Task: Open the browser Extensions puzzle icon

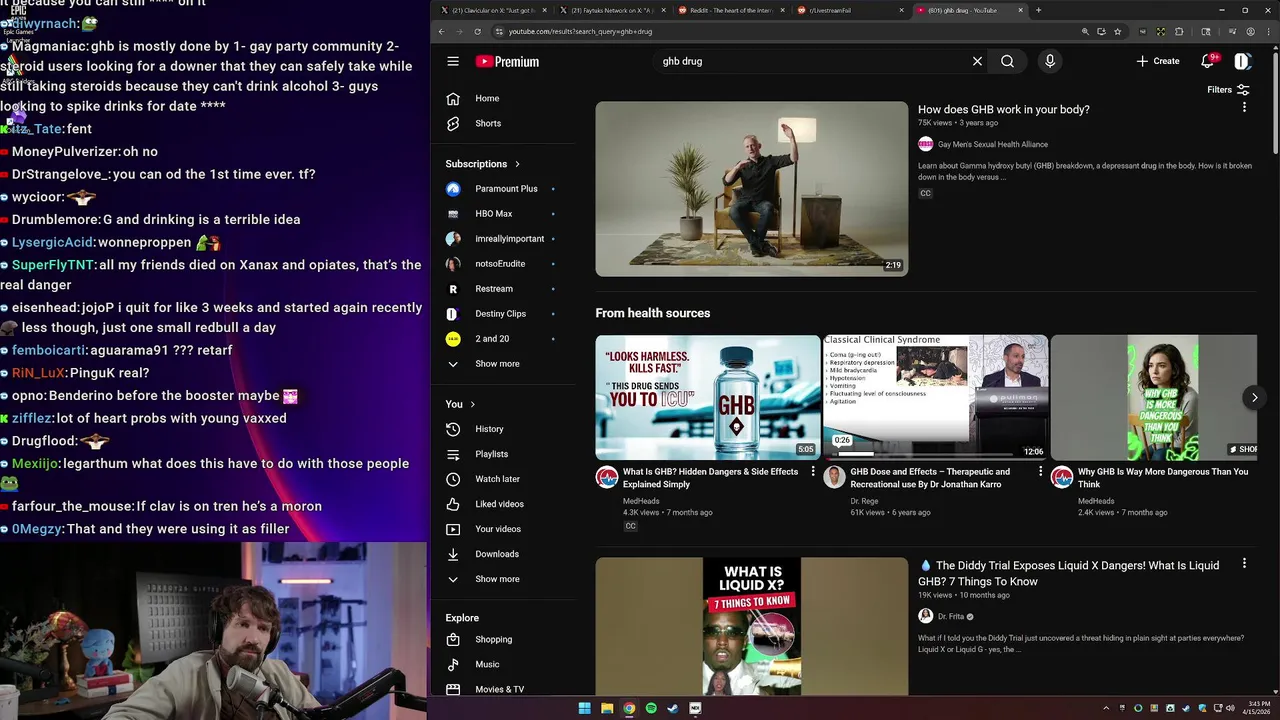Action: (1179, 31)
